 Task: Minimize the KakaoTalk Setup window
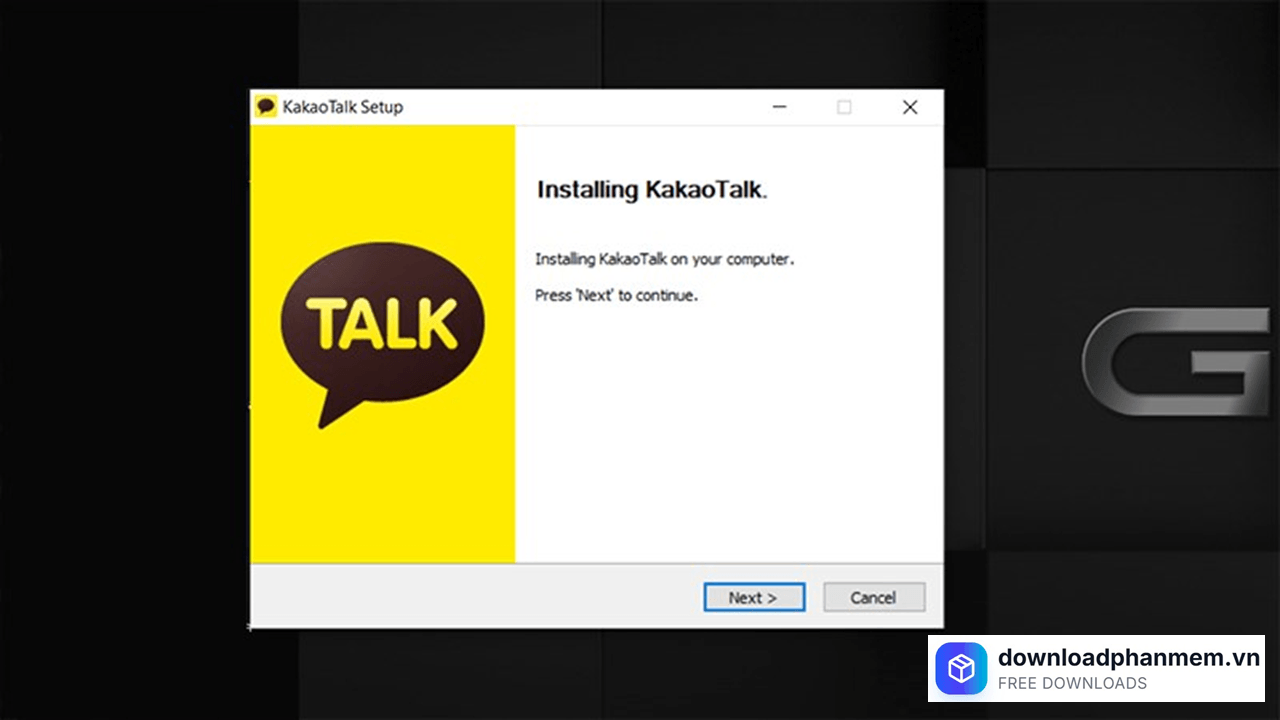[780, 107]
